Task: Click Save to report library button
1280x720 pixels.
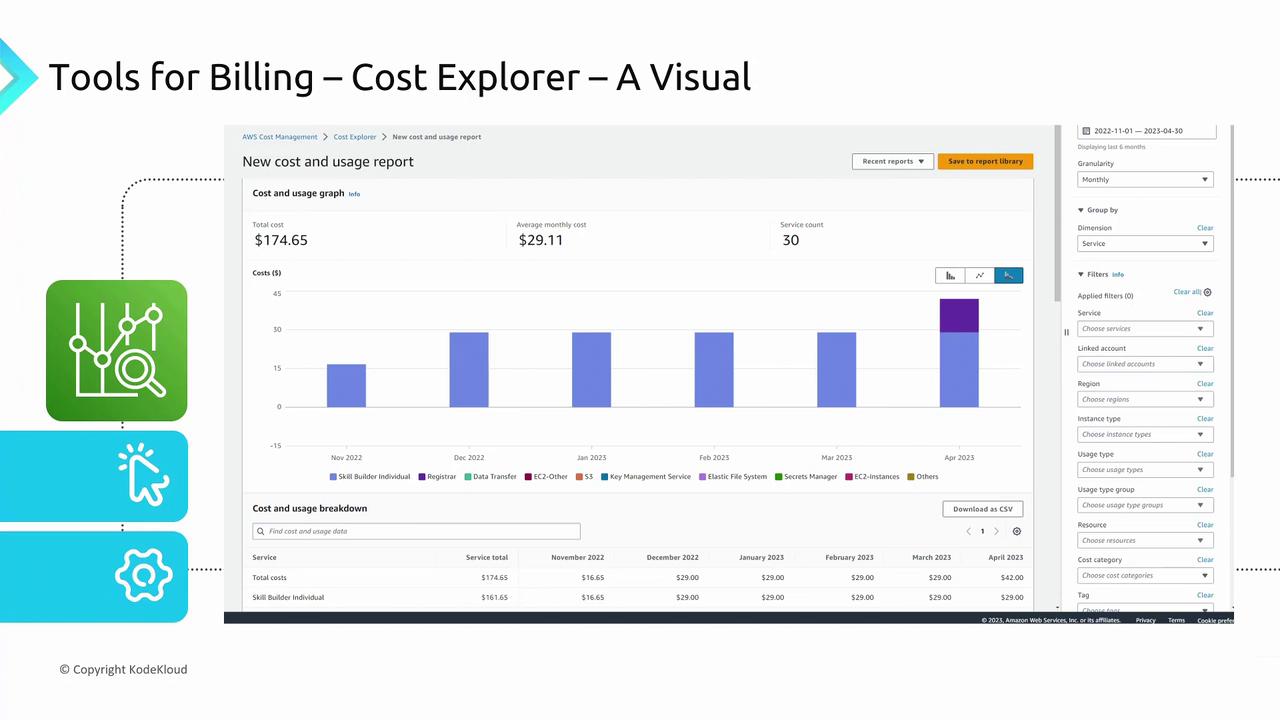Action: [x=985, y=161]
